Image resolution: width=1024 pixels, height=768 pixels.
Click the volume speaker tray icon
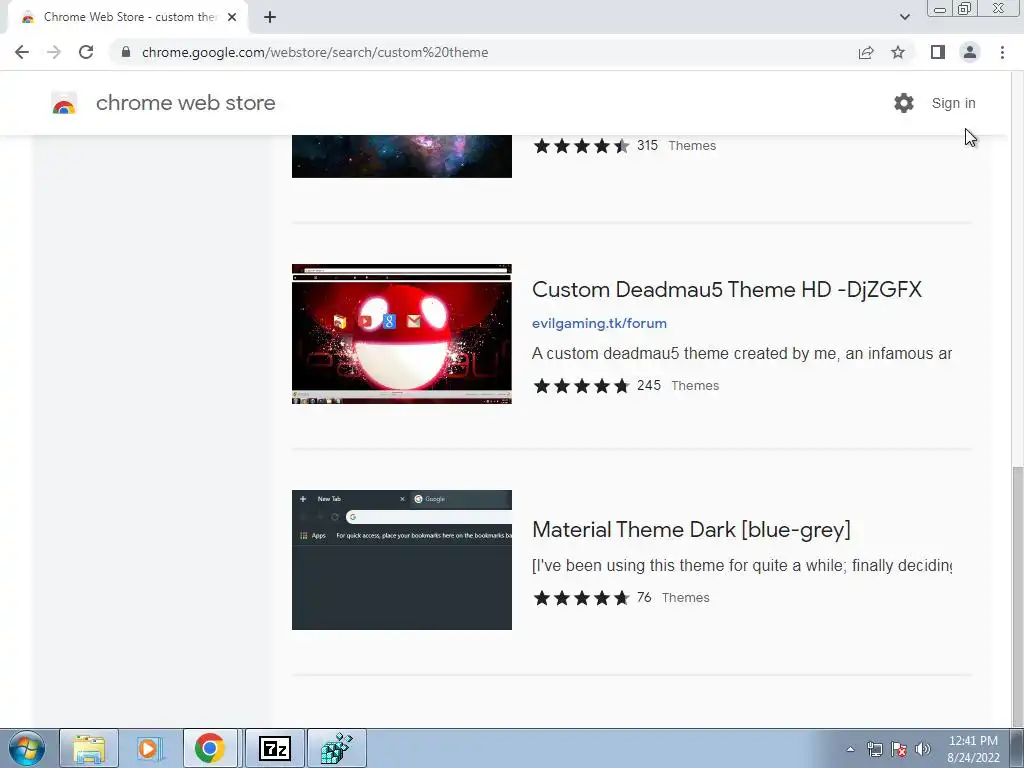[x=923, y=749]
